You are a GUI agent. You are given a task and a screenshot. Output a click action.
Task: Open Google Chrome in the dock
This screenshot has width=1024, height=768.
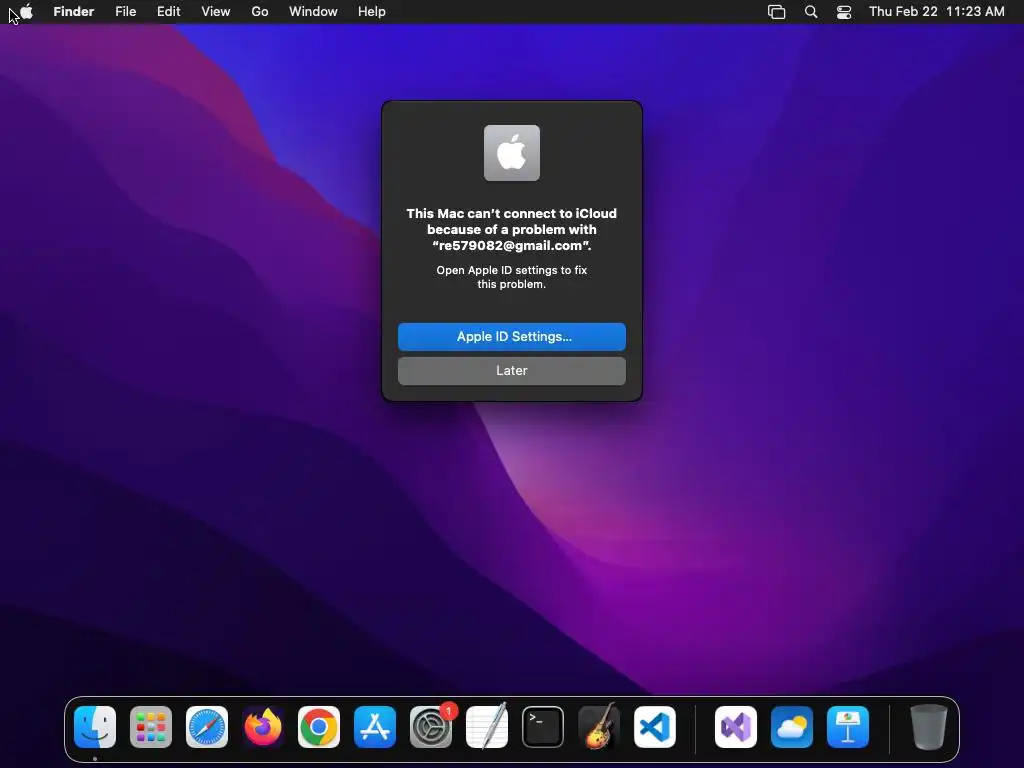[319, 727]
